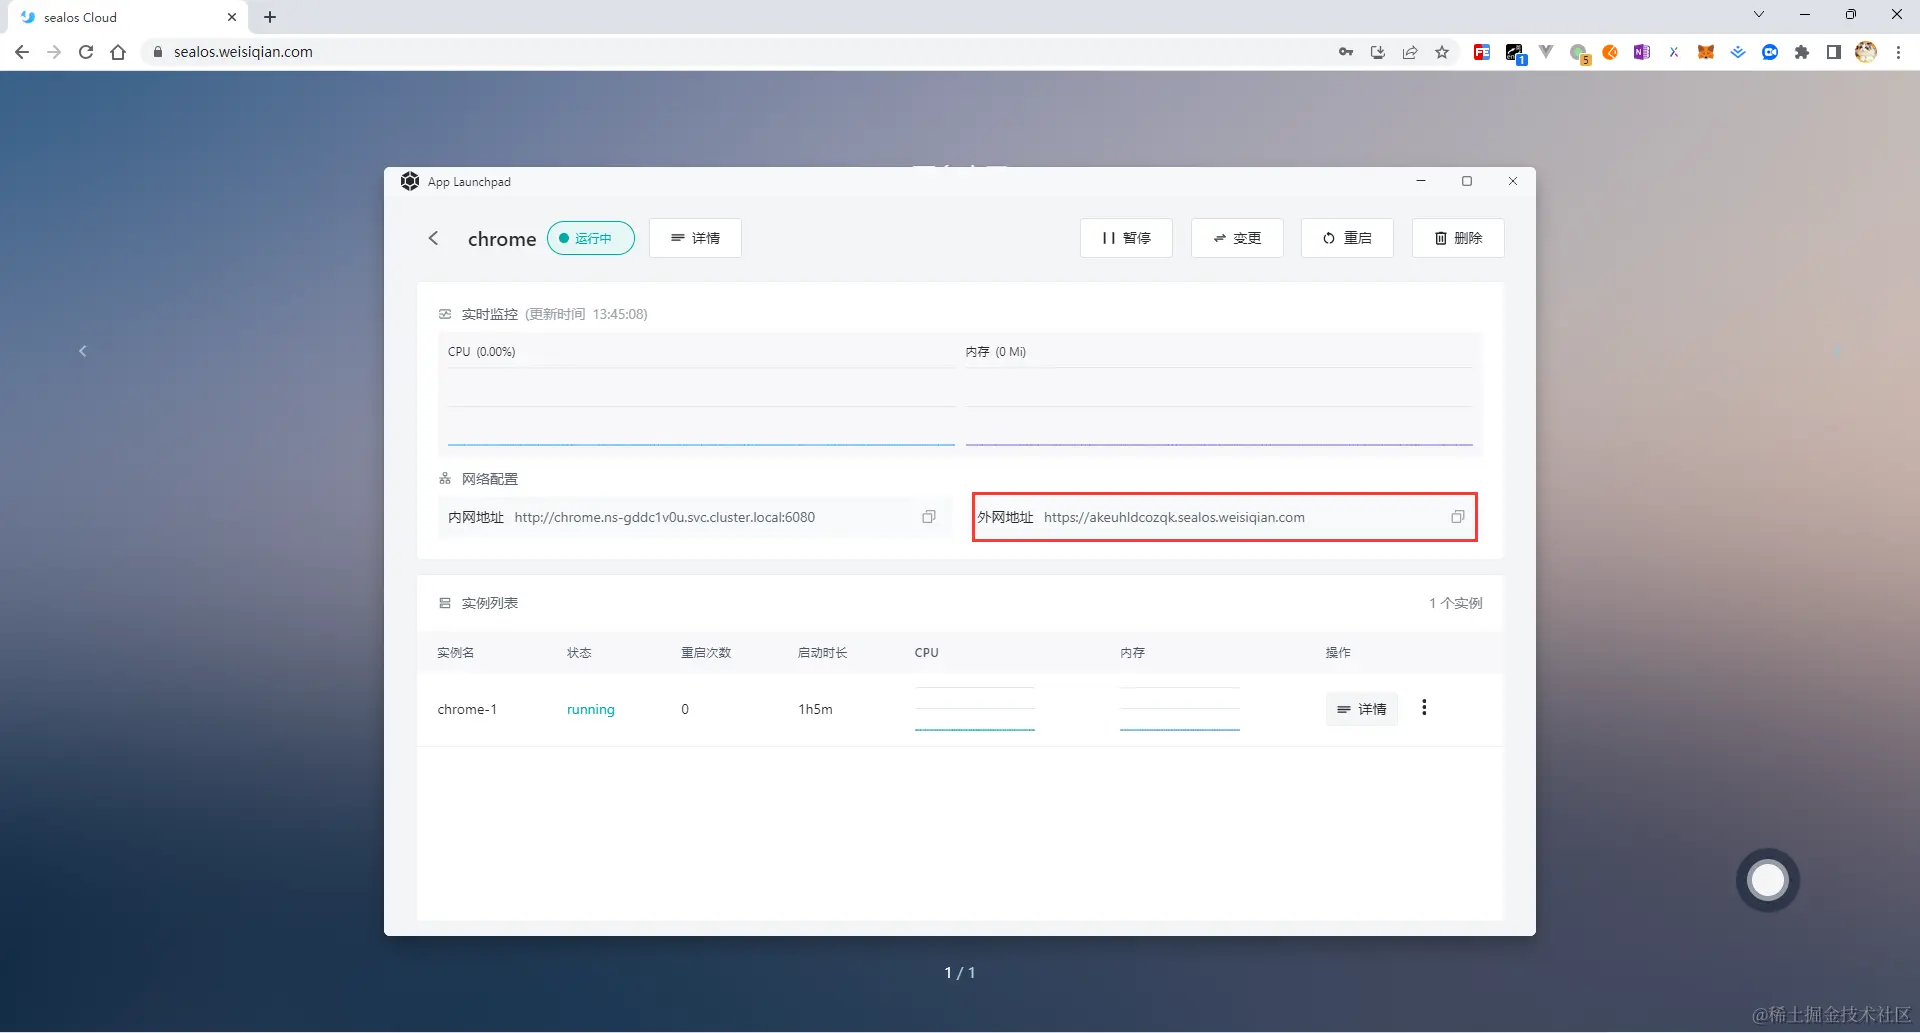Click the running status text for chrome-1
This screenshot has width=1920, height=1033.
tap(591, 709)
